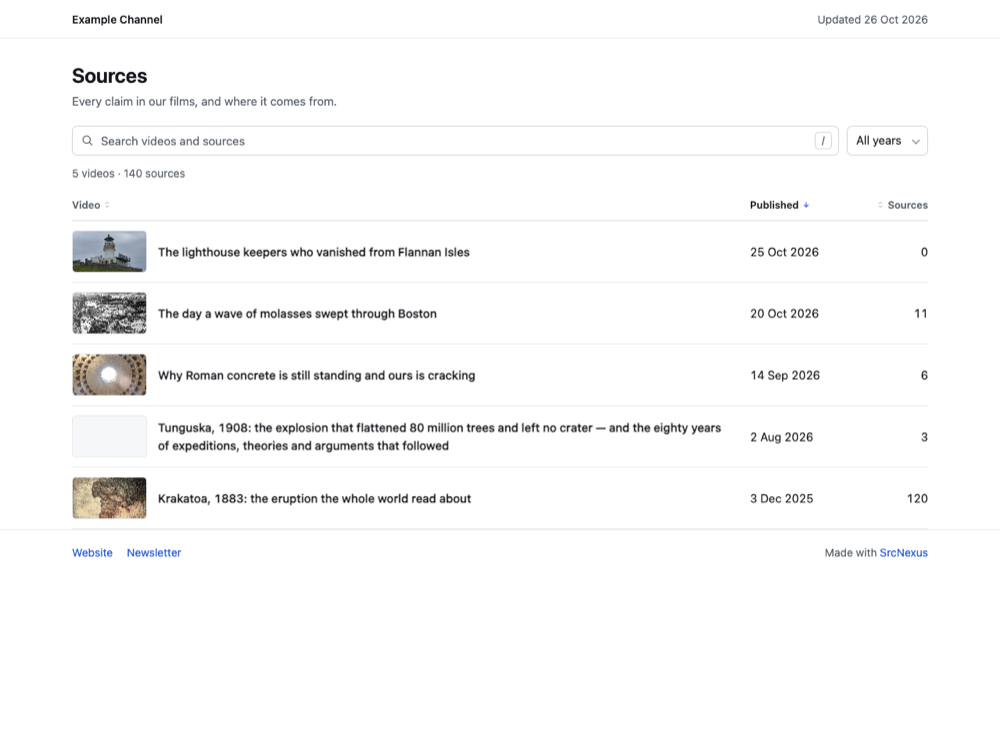Open the "Tunguska, 1908" video title
The height and width of the screenshot is (748, 1000).
(x=439, y=437)
